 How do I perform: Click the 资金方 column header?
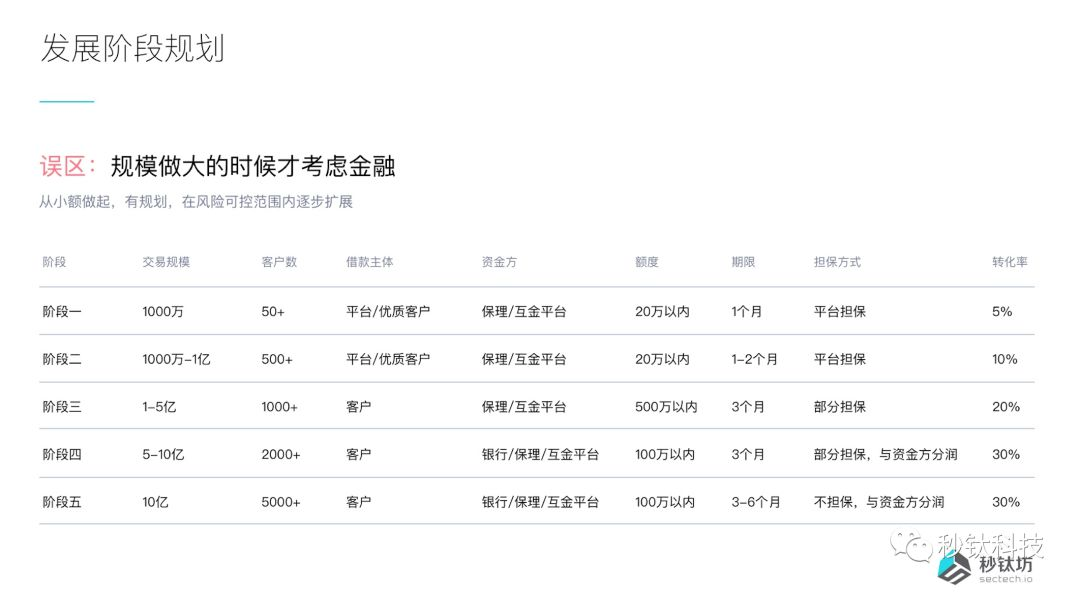[x=499, y=262]
